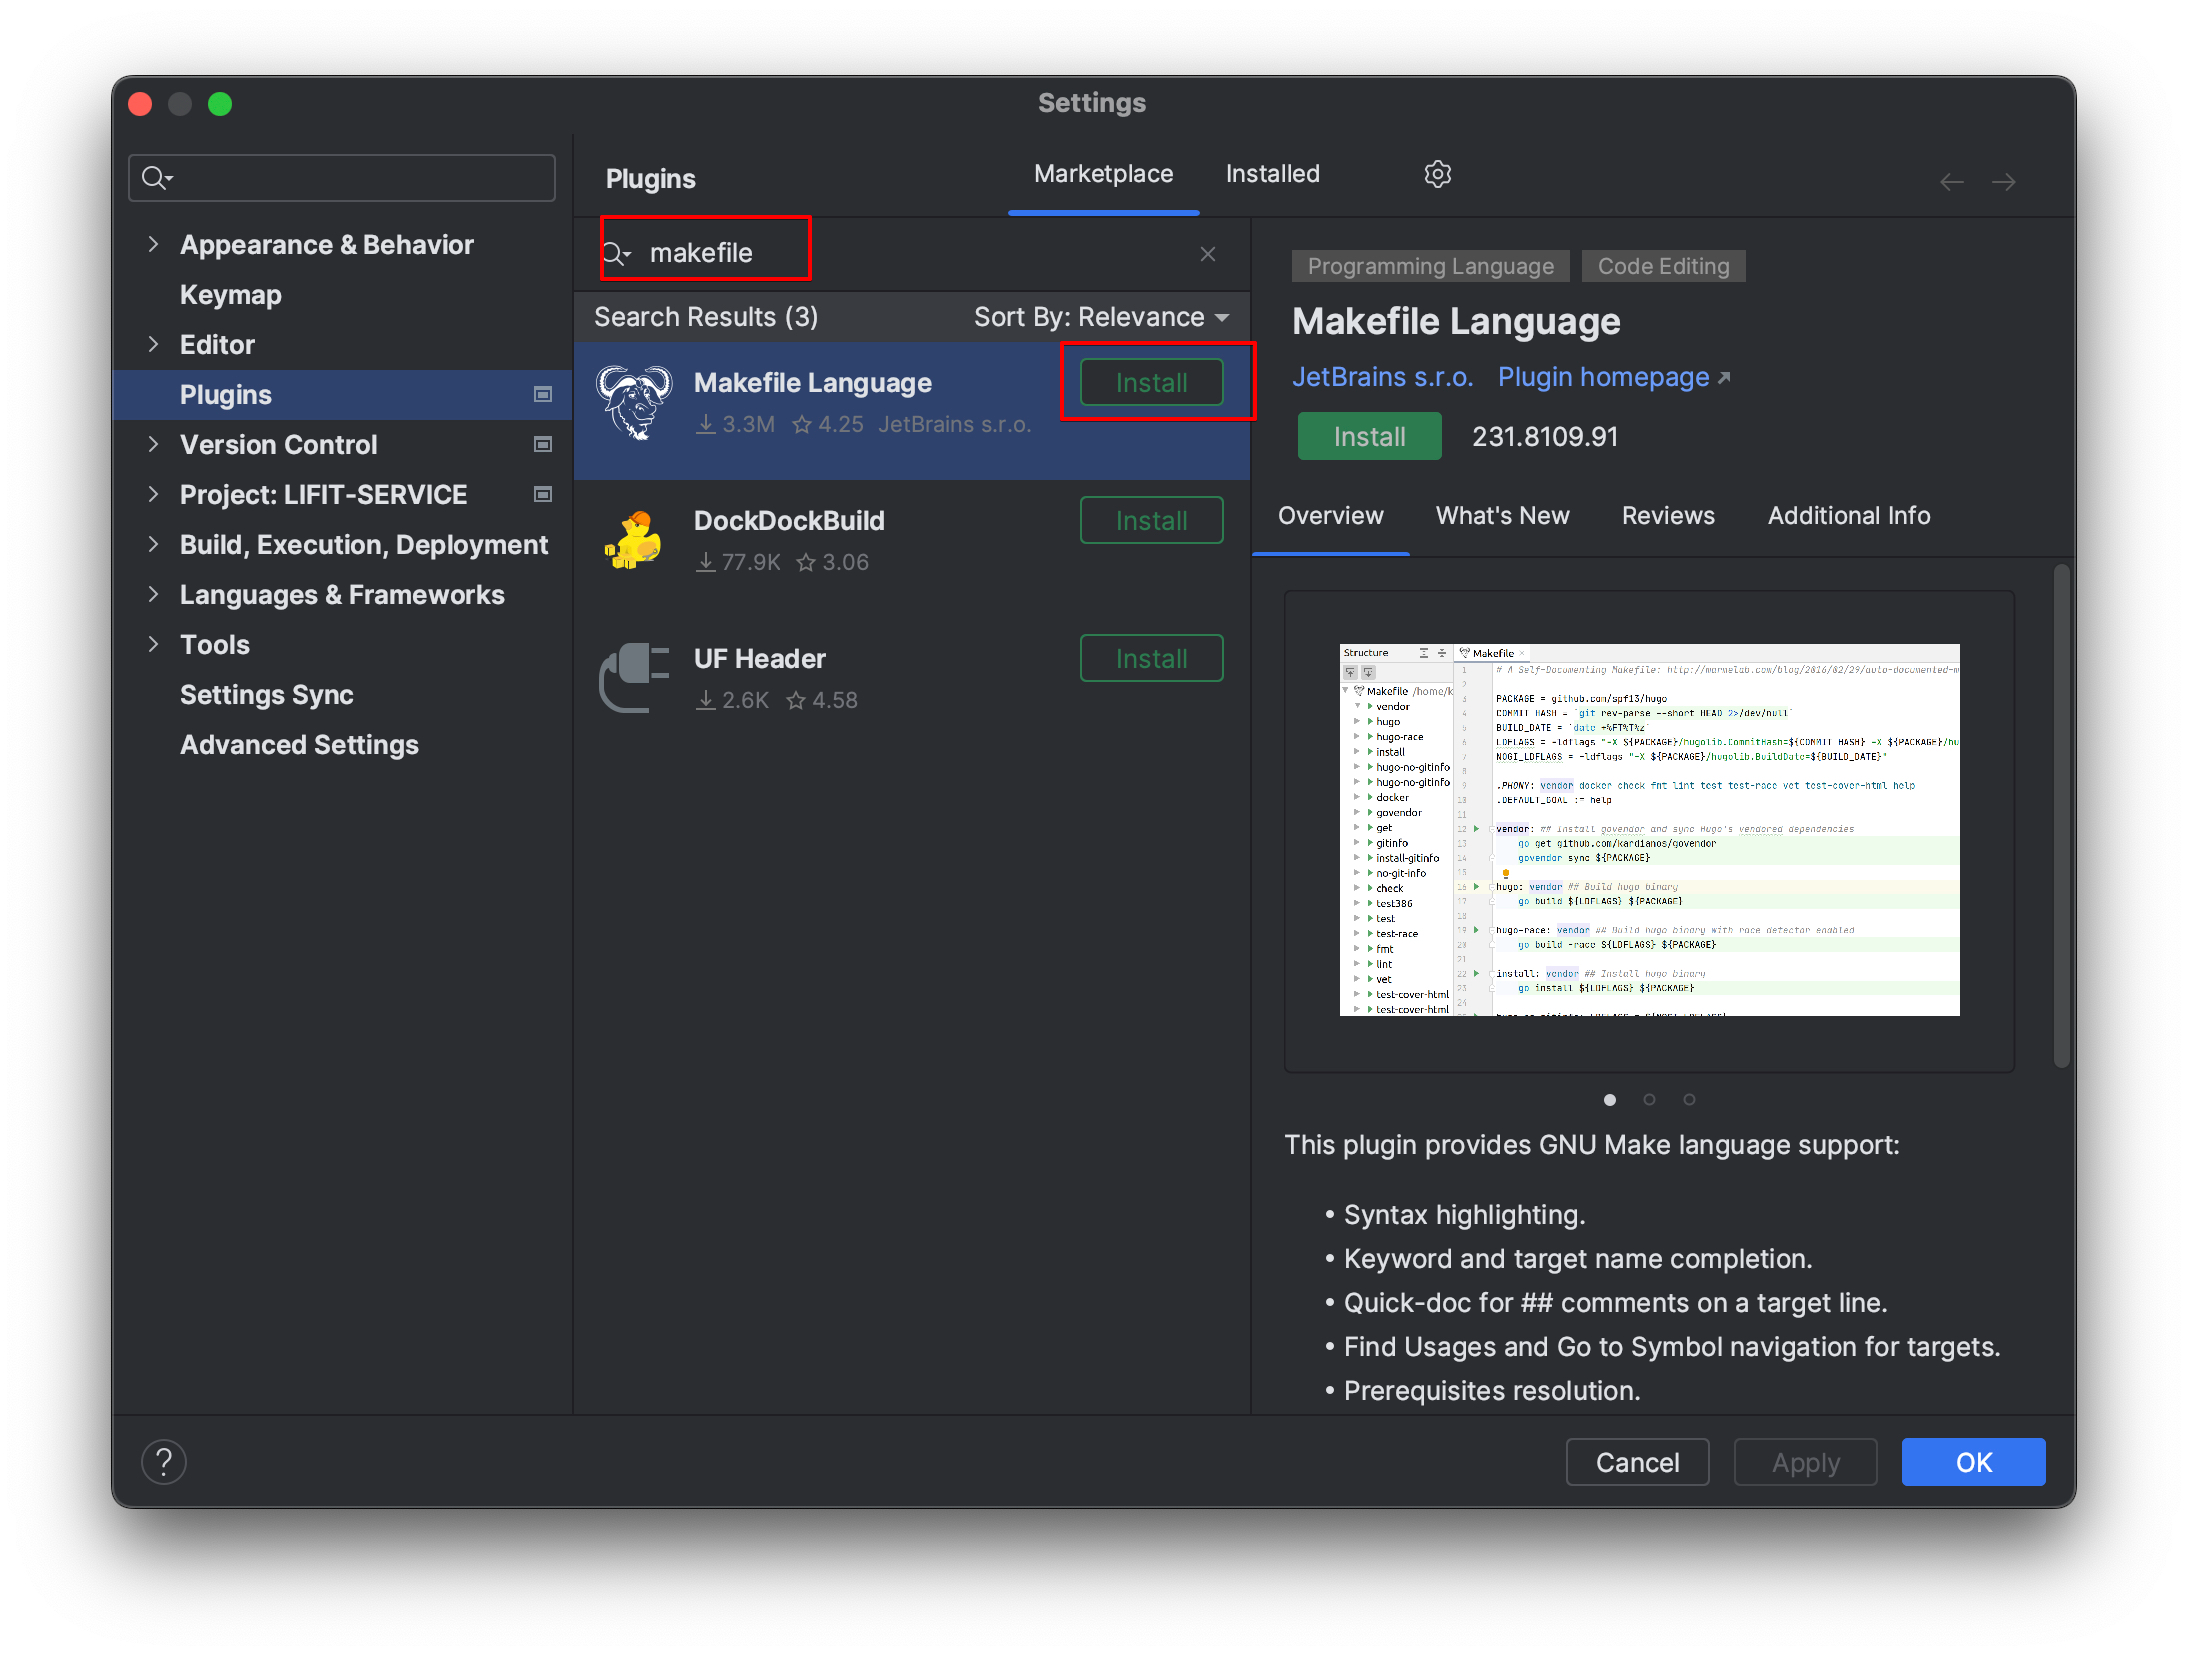Open the Makefile screenshot preview
This screenshot has height=1656, width=2188.
click(x=1649, y=829)
